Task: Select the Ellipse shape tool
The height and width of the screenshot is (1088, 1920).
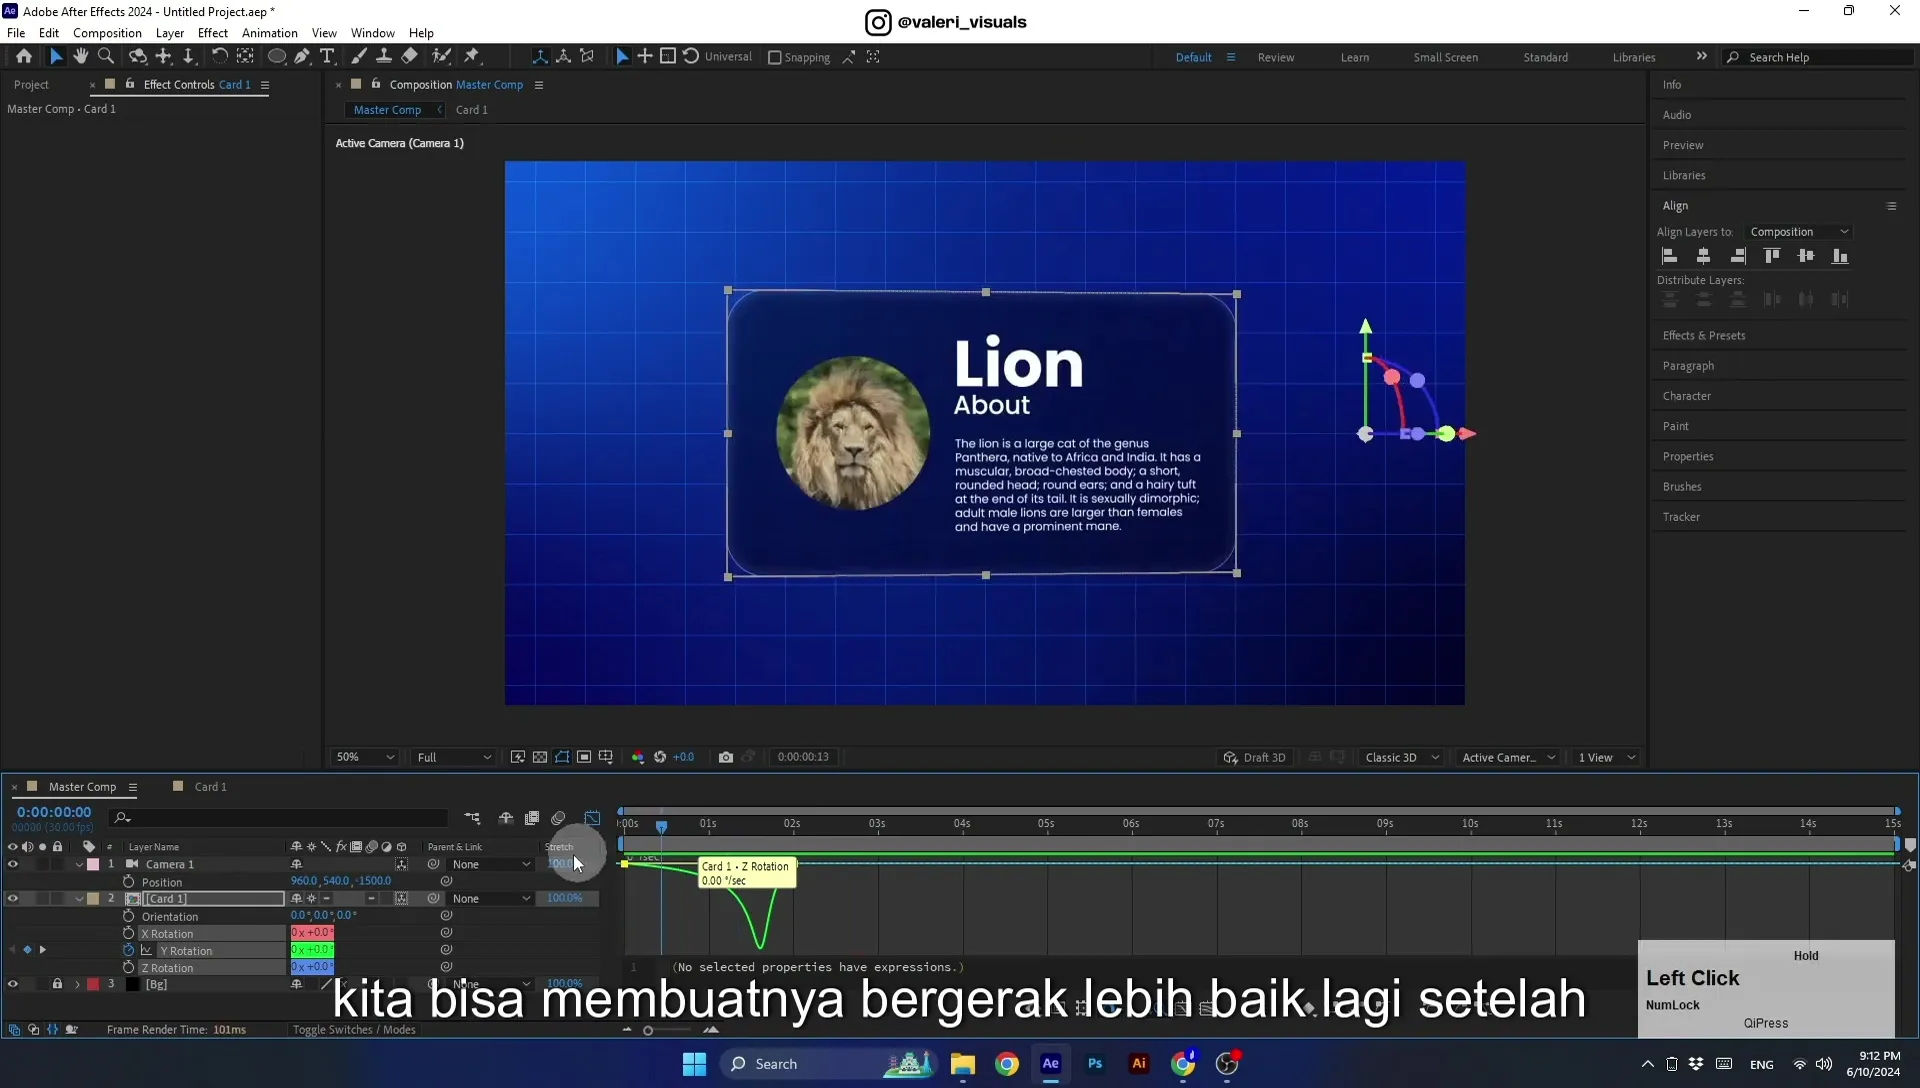Action: click(276, 57)
